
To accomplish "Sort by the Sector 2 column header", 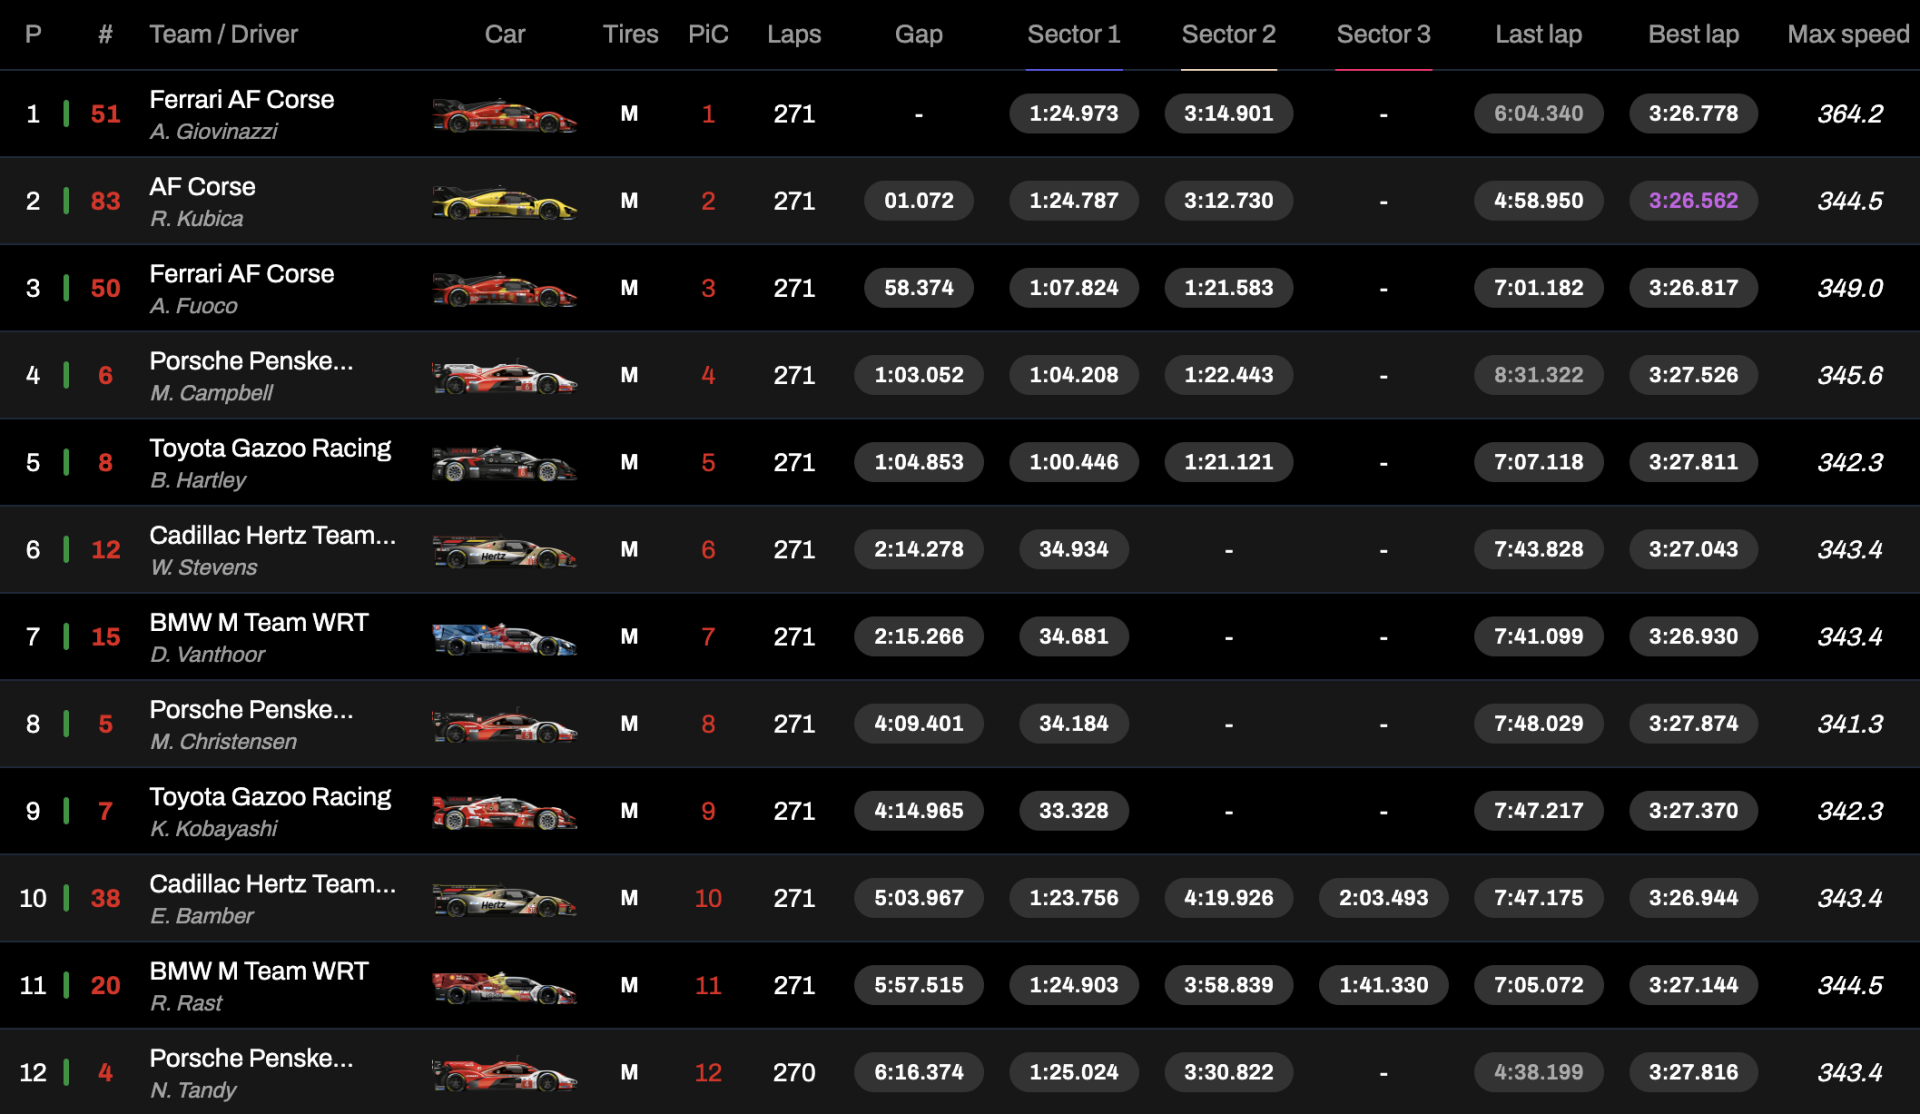I will [x=1229, y=34].
